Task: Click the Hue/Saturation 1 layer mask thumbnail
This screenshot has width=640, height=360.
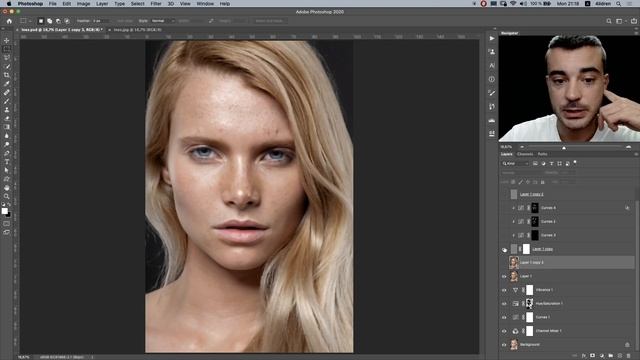Action: click(x=529, y=304)
